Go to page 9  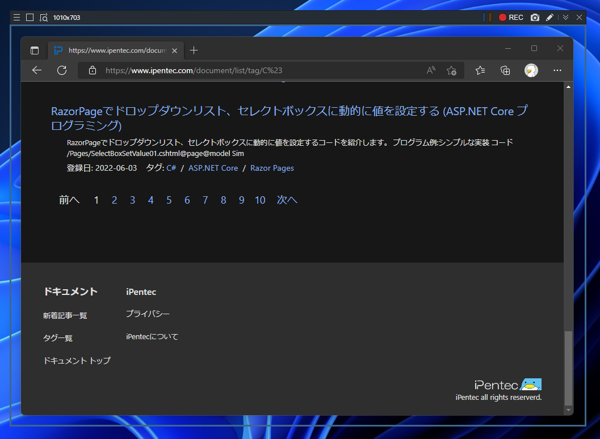tap(241, 200)
